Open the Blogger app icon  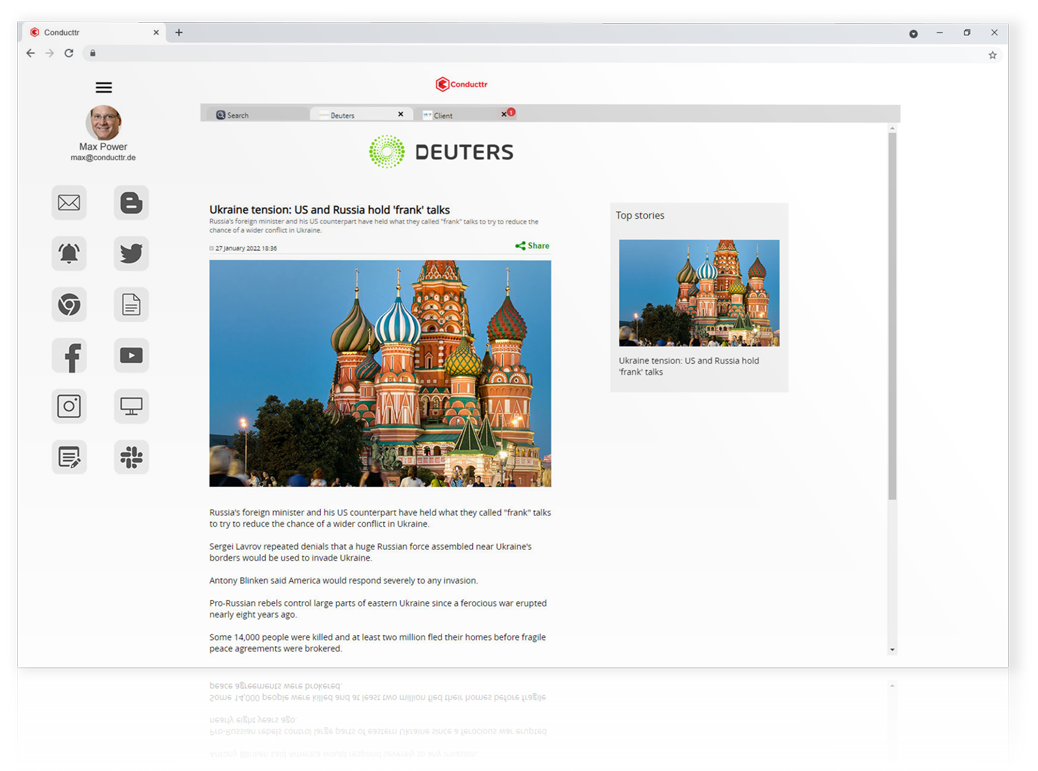pyautogui.click(x=131, y=202)
